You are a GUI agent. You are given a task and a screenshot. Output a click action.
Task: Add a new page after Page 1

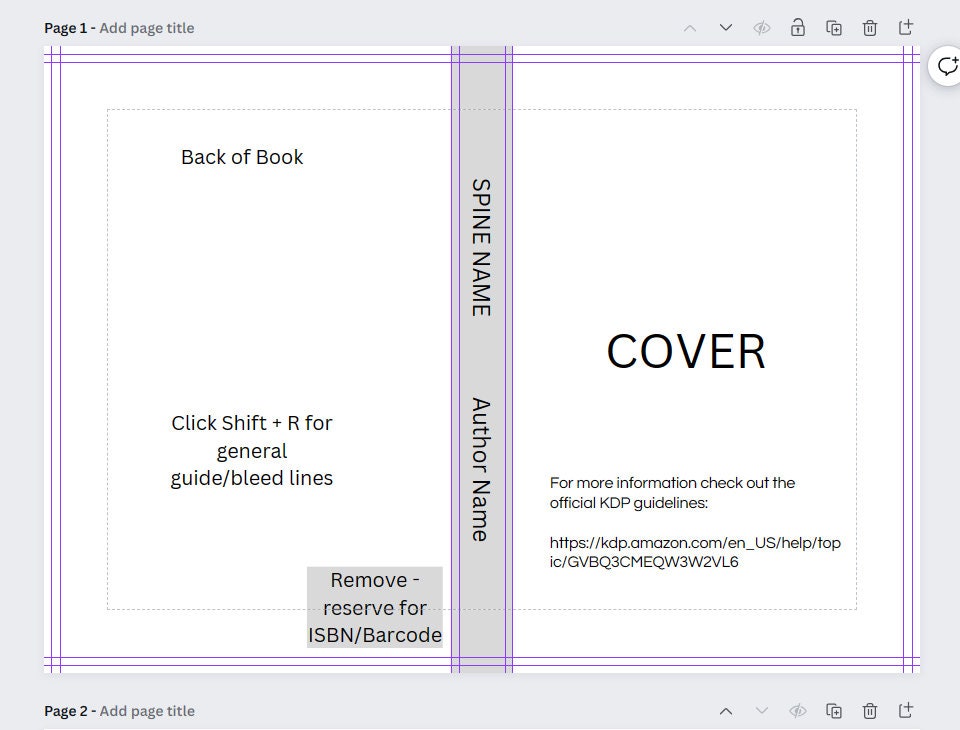pyautogui.click(x=905, y=27)
